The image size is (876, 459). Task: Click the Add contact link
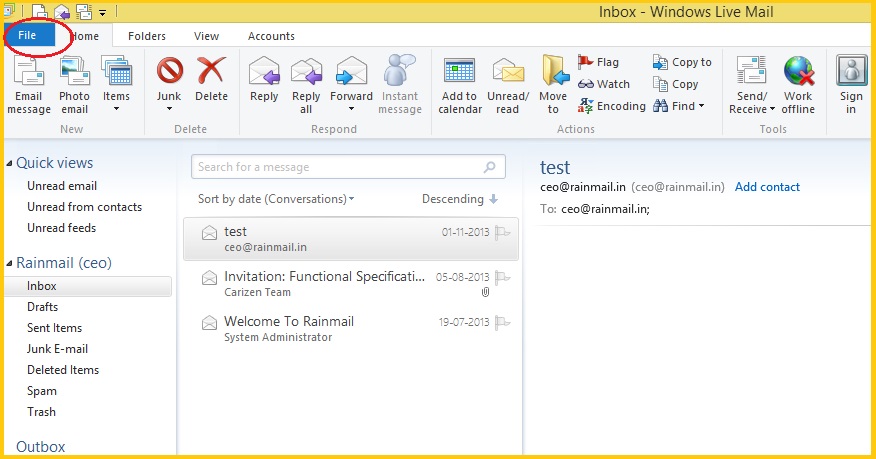point(767,187)
